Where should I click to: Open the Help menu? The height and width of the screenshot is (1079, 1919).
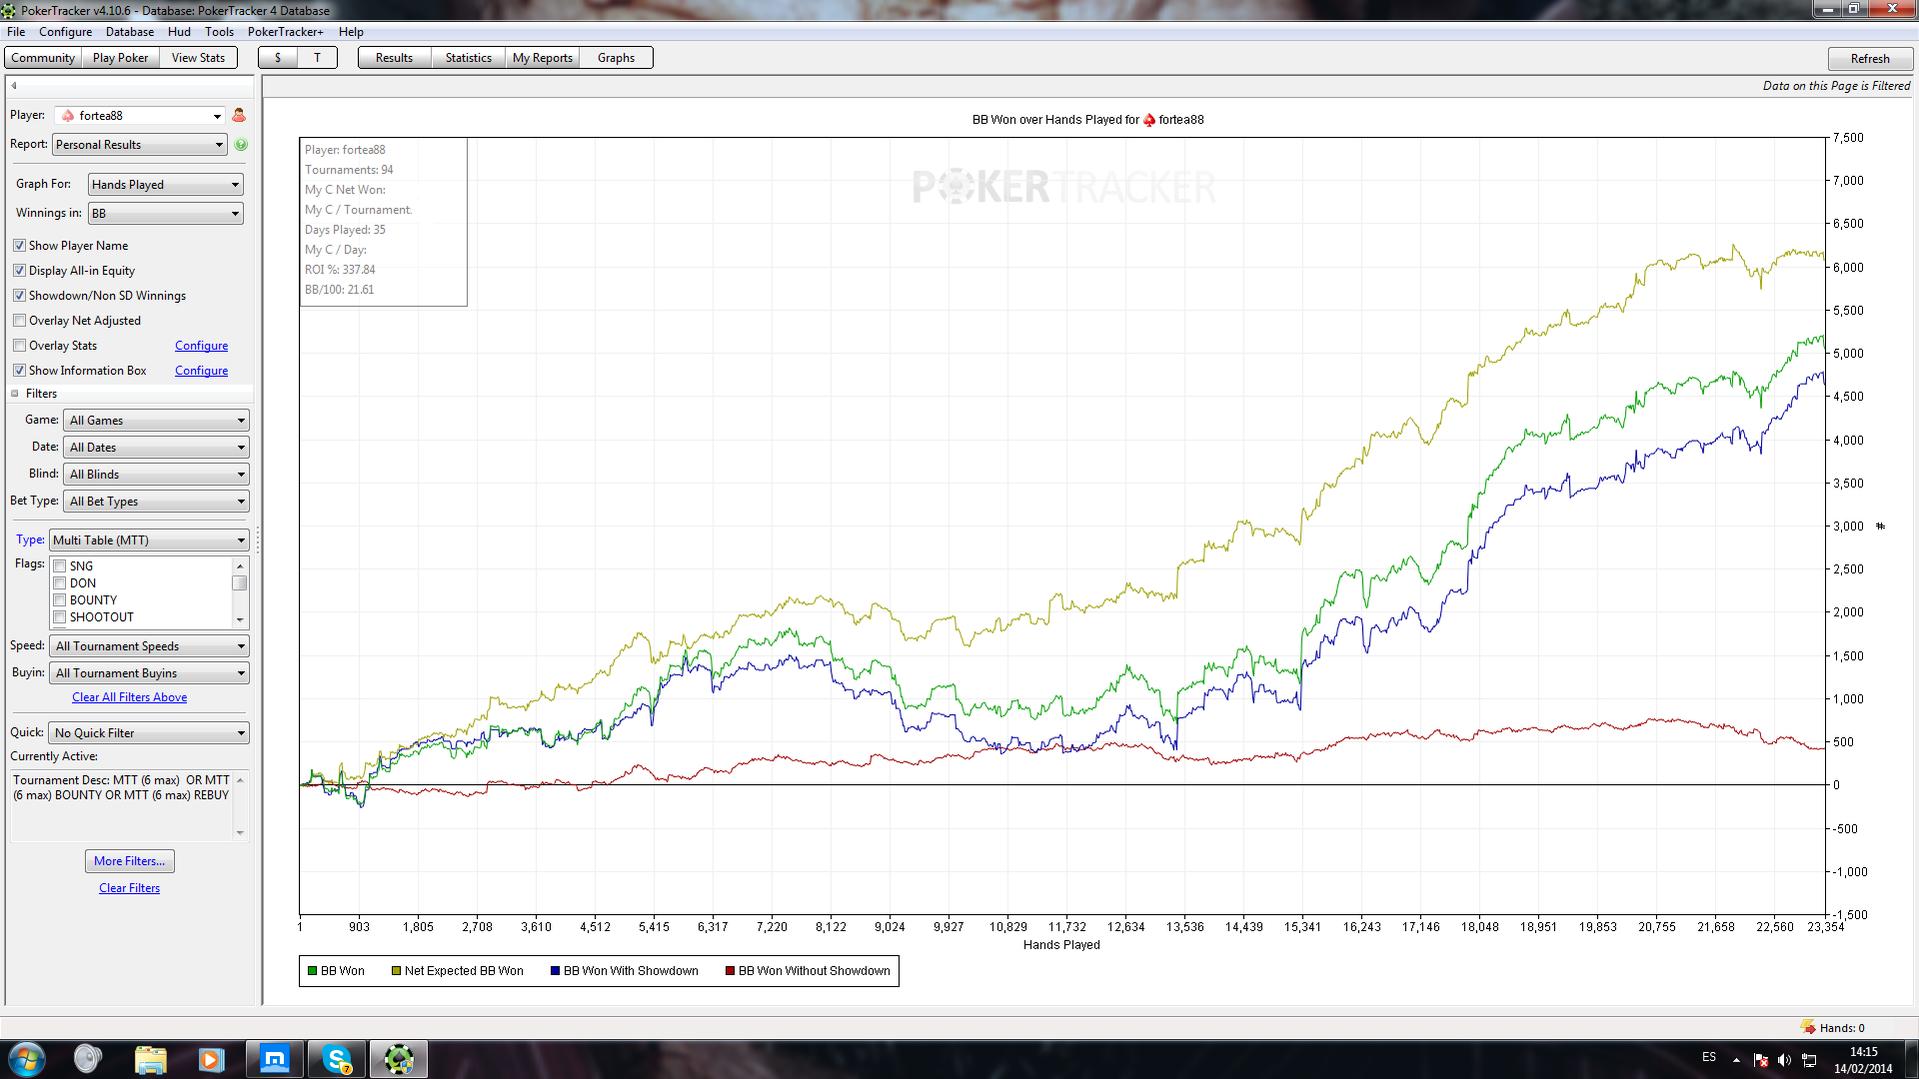point(351,32)
